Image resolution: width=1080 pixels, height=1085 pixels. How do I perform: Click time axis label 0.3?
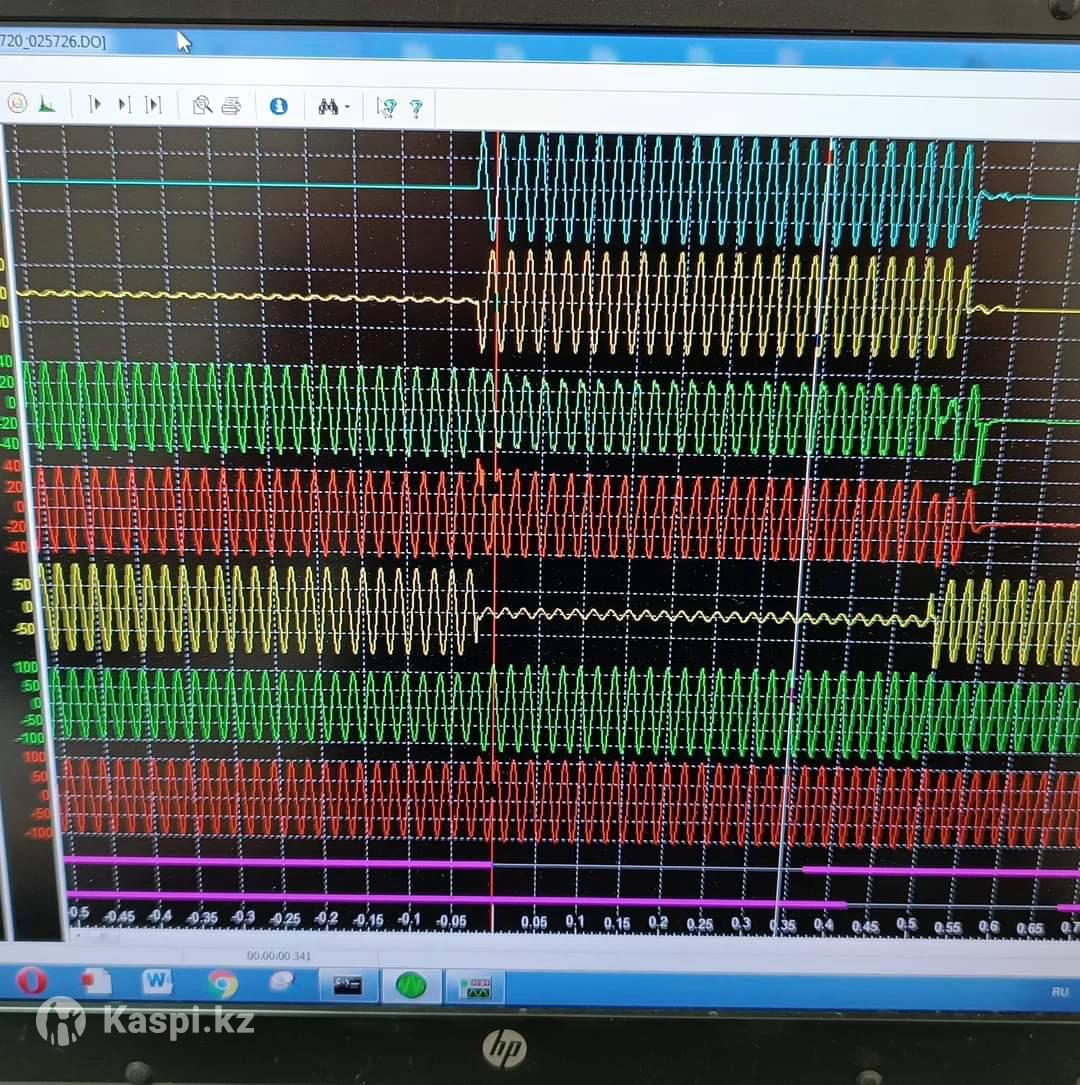click(740, 924)
